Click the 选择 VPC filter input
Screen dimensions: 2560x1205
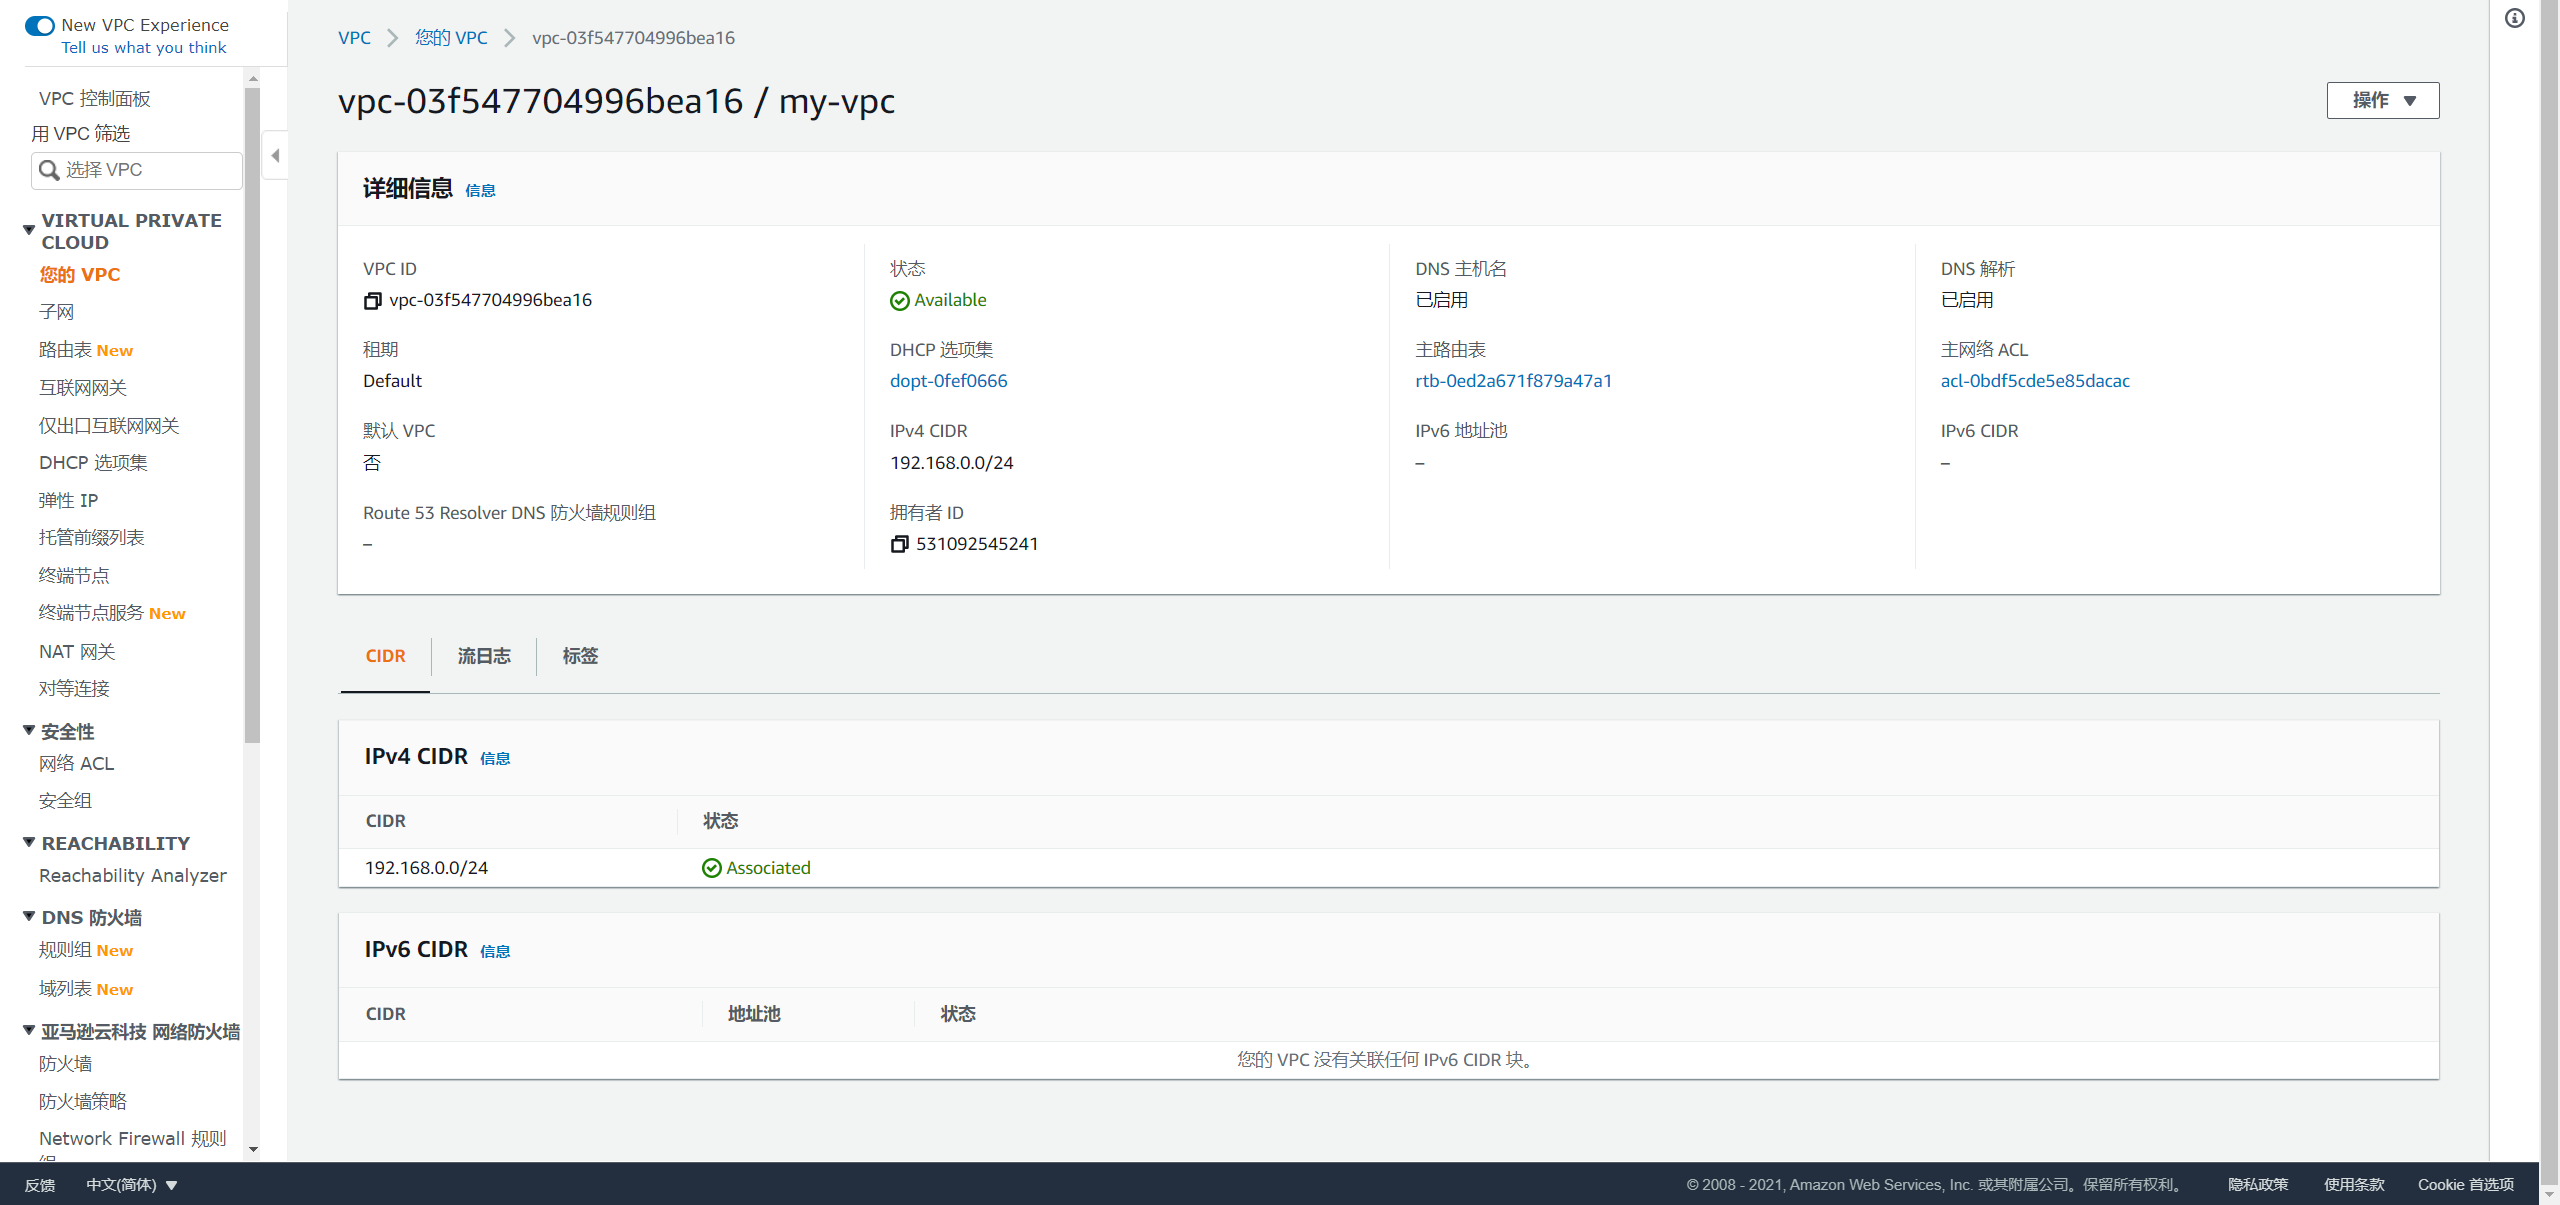click(137, 171)
